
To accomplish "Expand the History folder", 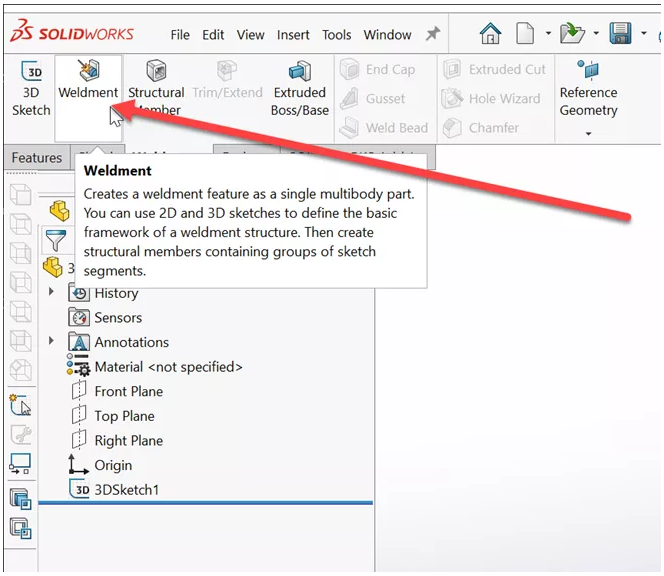I will (x=51, y=292).
